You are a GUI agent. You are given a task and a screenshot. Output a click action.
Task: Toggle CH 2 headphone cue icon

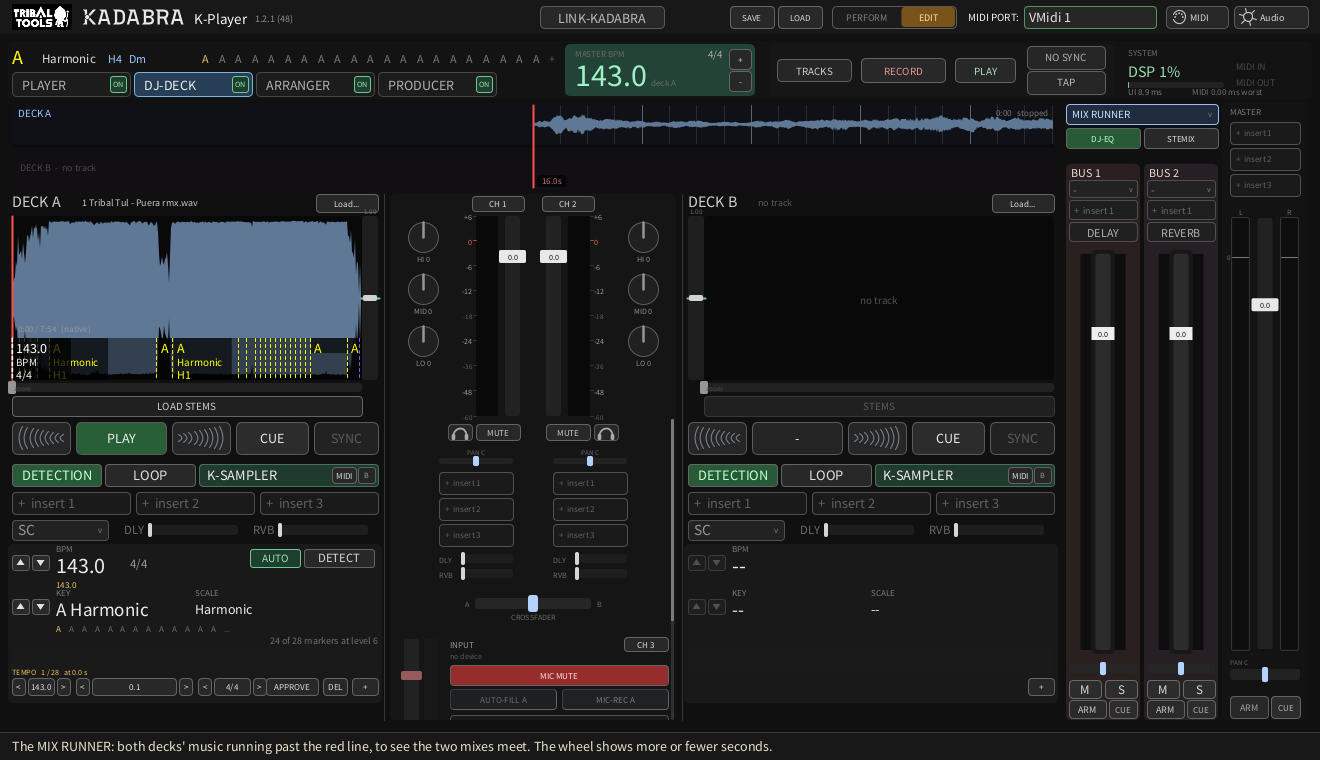(x=606, y=433)
